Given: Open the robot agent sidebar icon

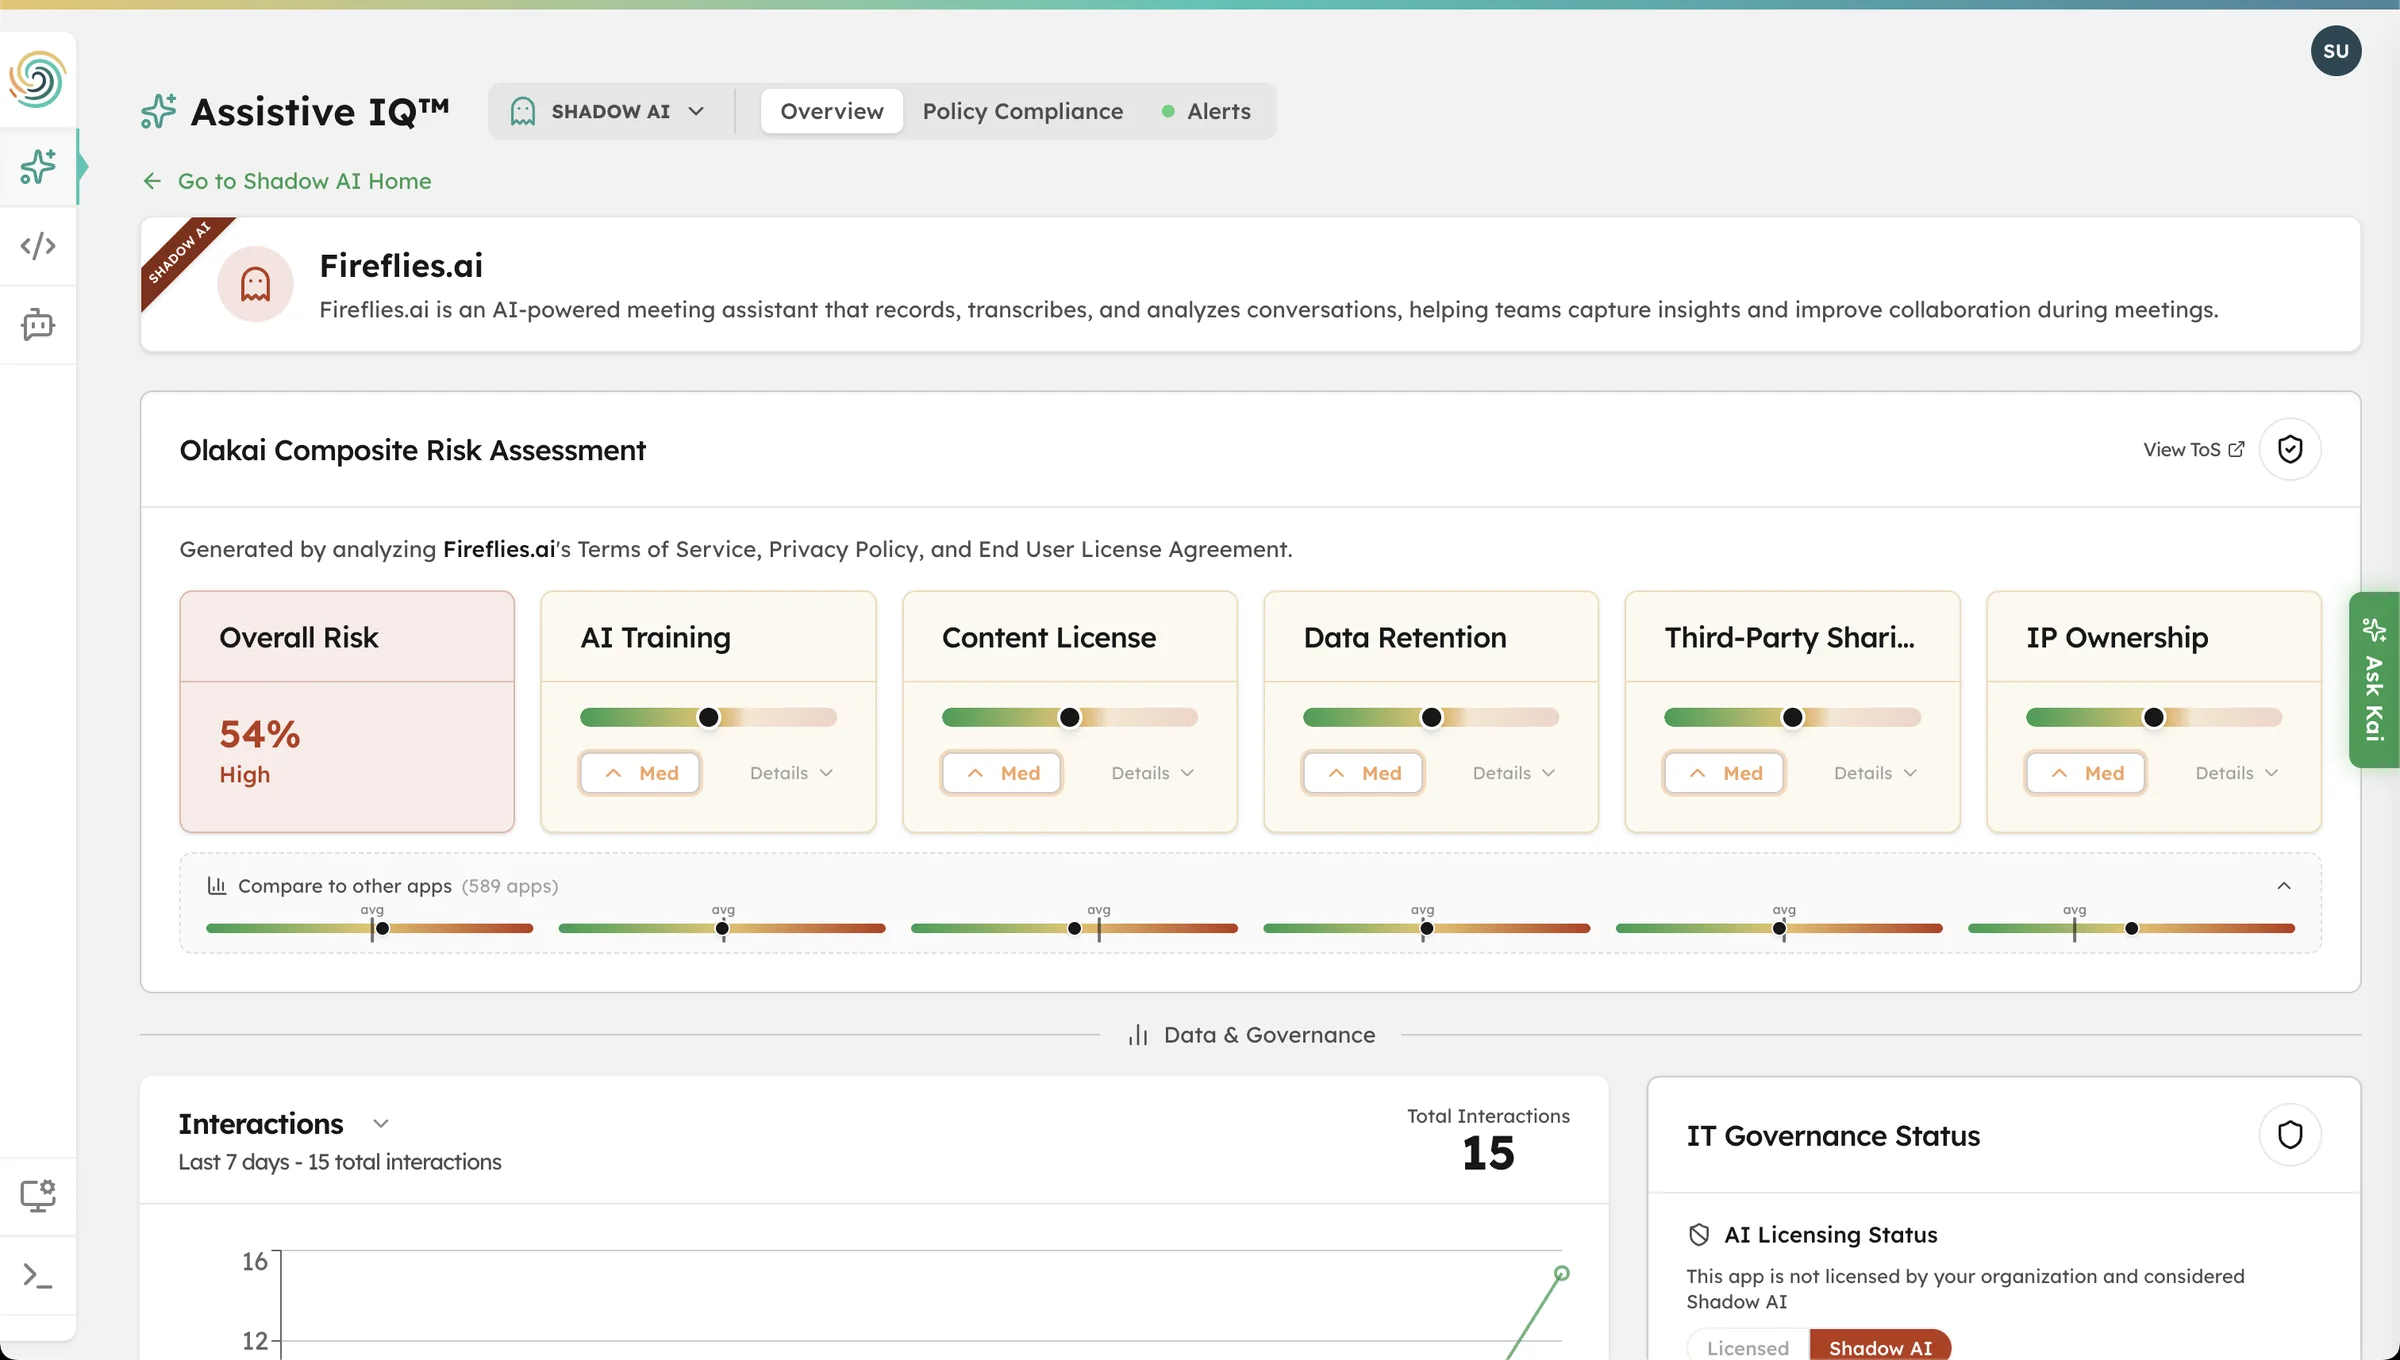Looking at the screenshot, I should (x=38, y=325).
